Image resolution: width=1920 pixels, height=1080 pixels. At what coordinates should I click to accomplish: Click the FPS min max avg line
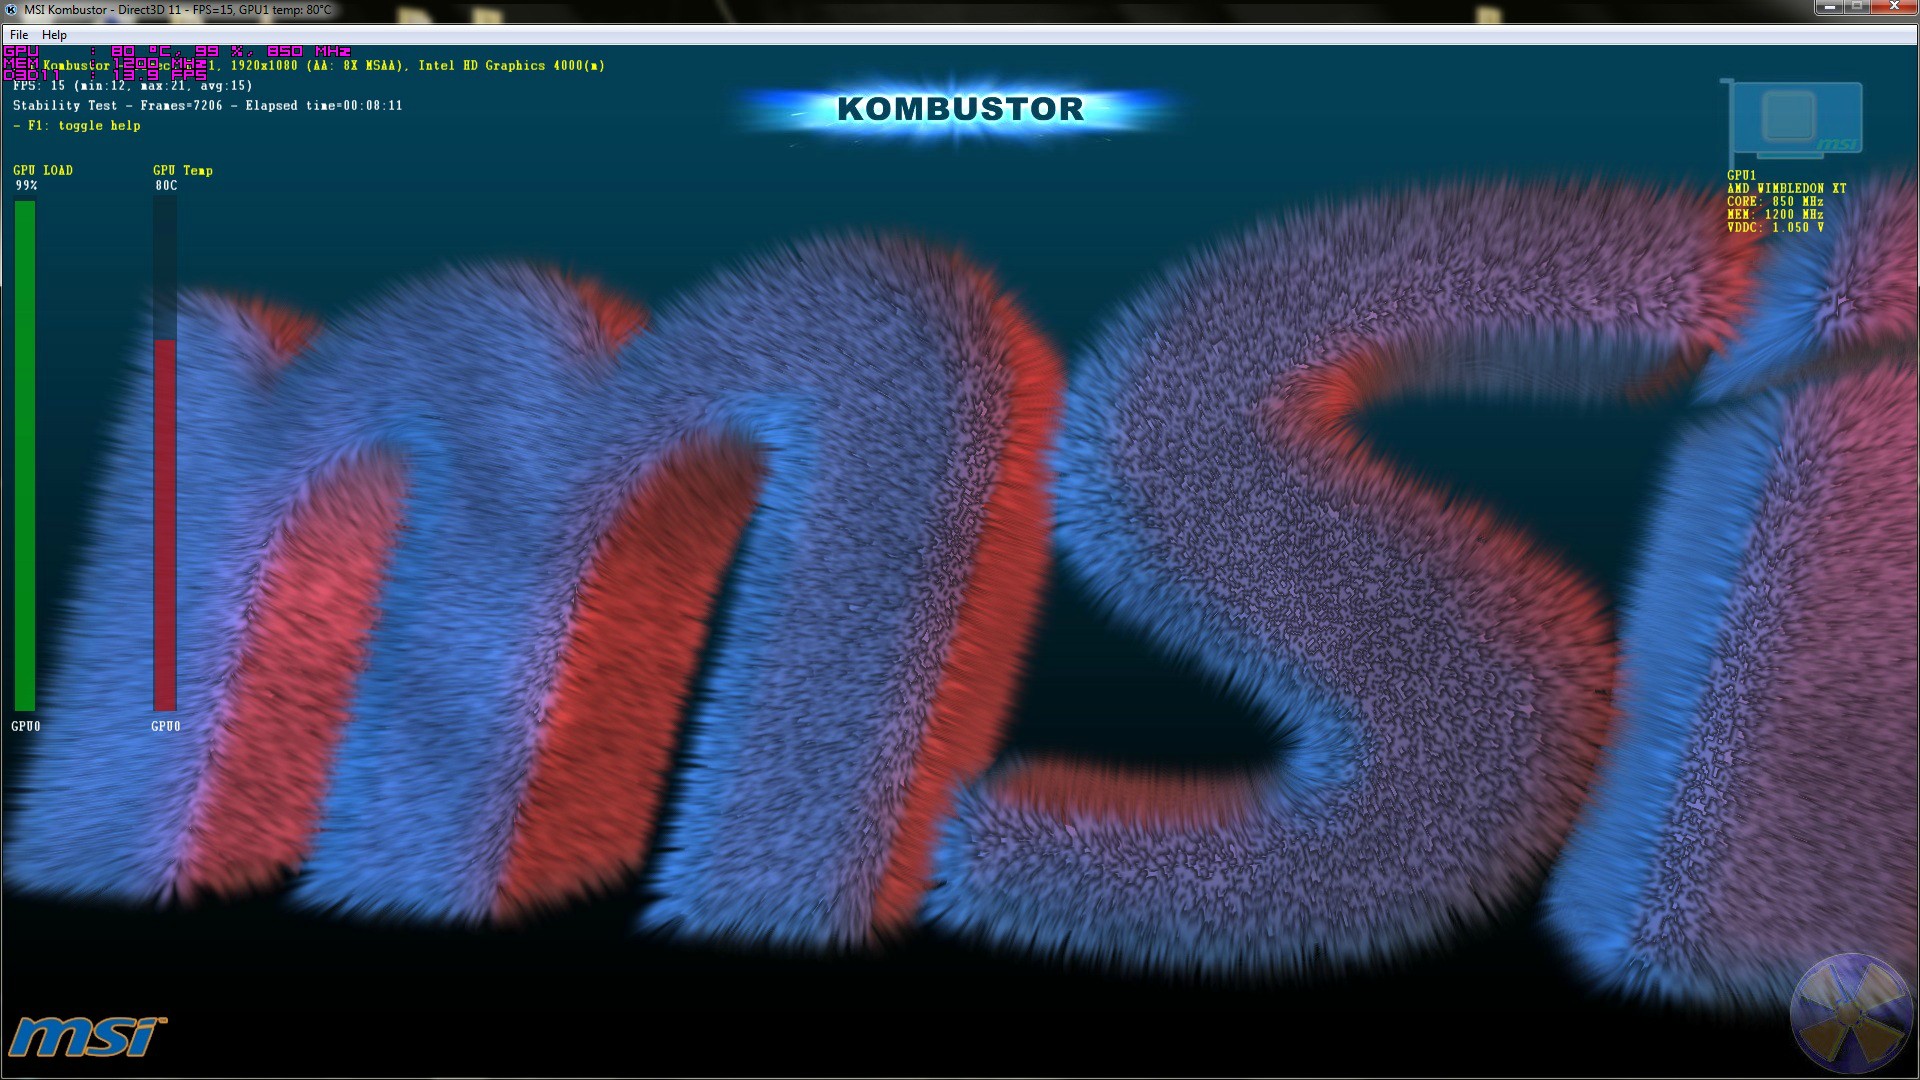coord(133,86)
